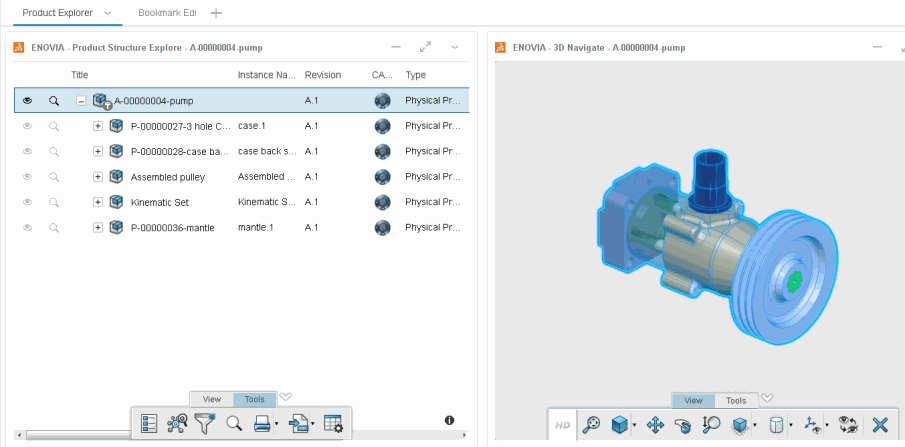This screenshot has height=447, width=905.
Task: Click the printer icon in Structure Explore toolbar
Action: (261, 423)
